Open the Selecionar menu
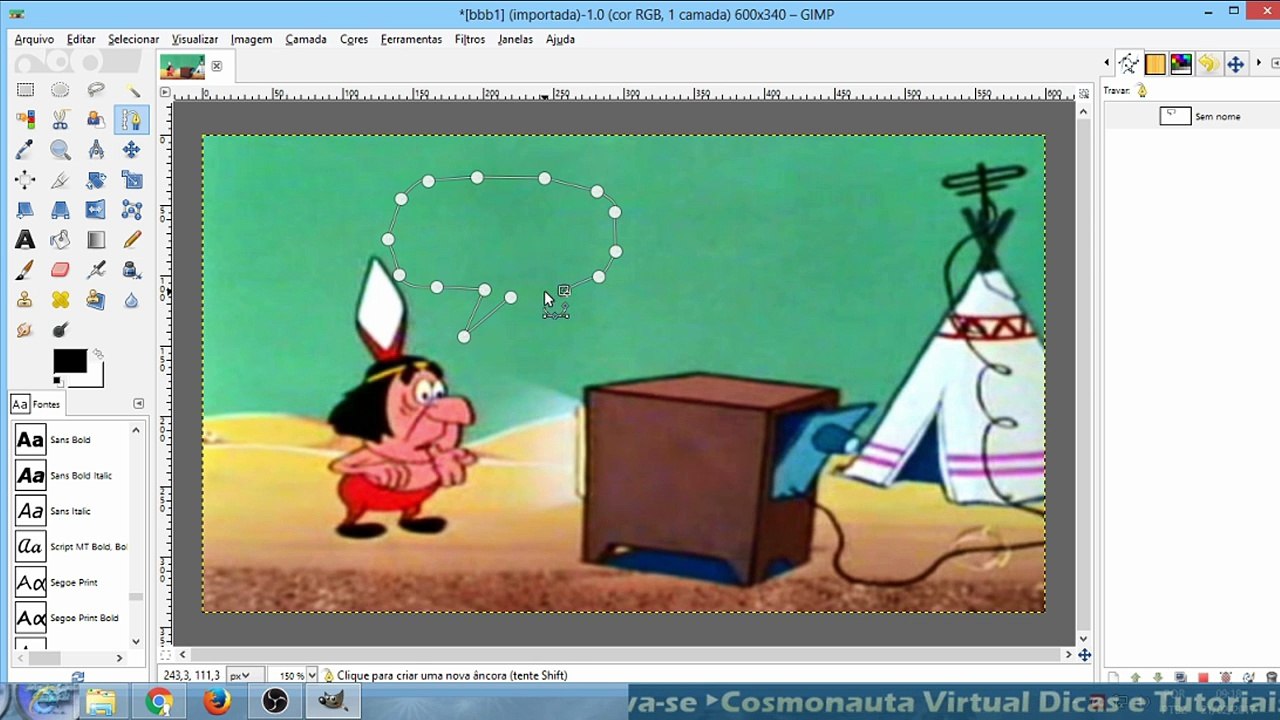Image resolution: width=1280 pixels, height=720 pixels. (x=133, y=39)
